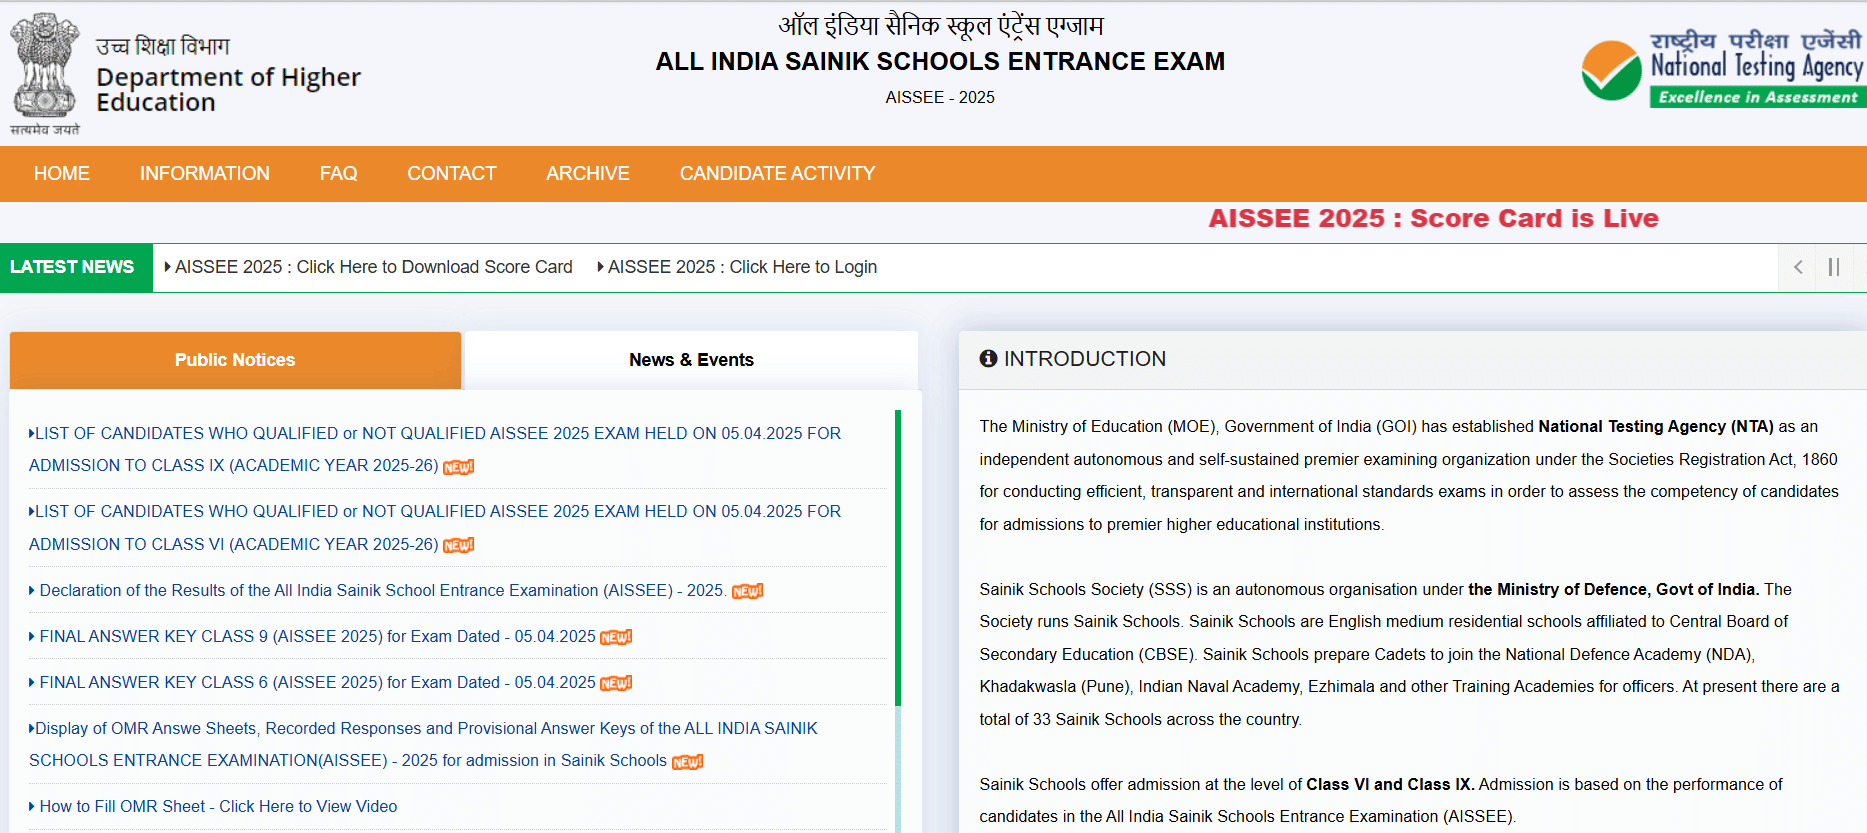Viewport: 1867px width, 833px height.
Task: Pause the latest news ticker
Action: (1833, 267)
